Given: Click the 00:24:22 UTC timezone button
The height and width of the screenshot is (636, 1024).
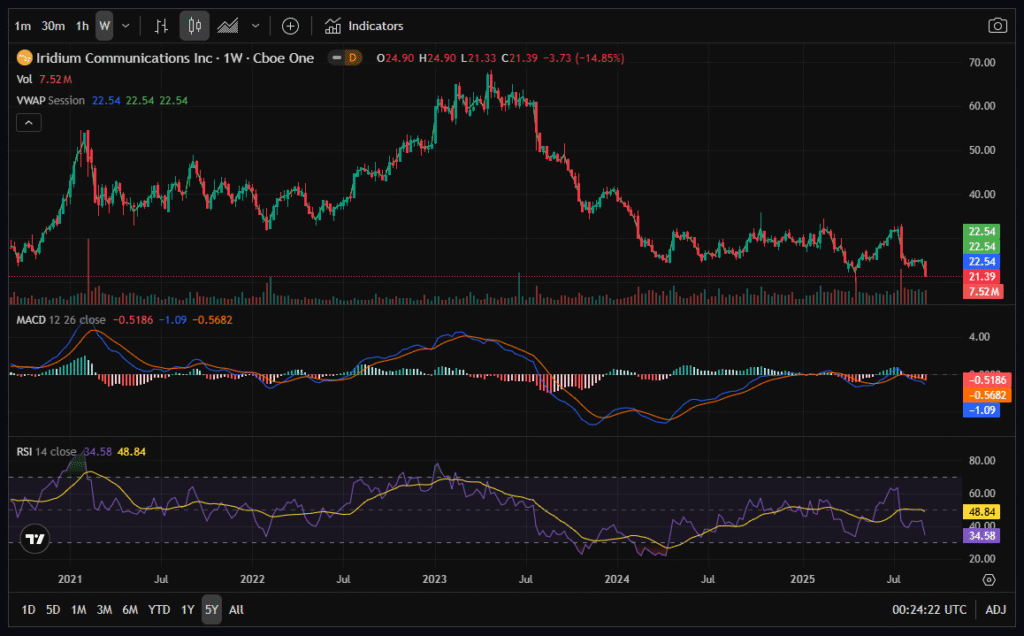Looking at the screenshot, I should pyautogui.click(x=929, y=609).
